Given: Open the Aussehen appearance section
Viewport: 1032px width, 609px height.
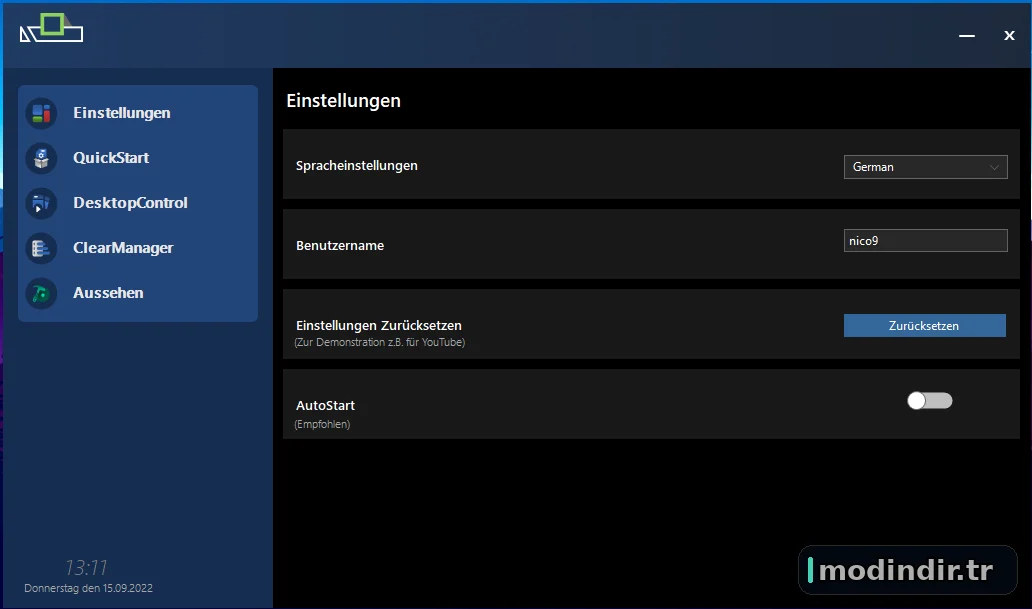Looking at the screenshot, I should 108,293.
